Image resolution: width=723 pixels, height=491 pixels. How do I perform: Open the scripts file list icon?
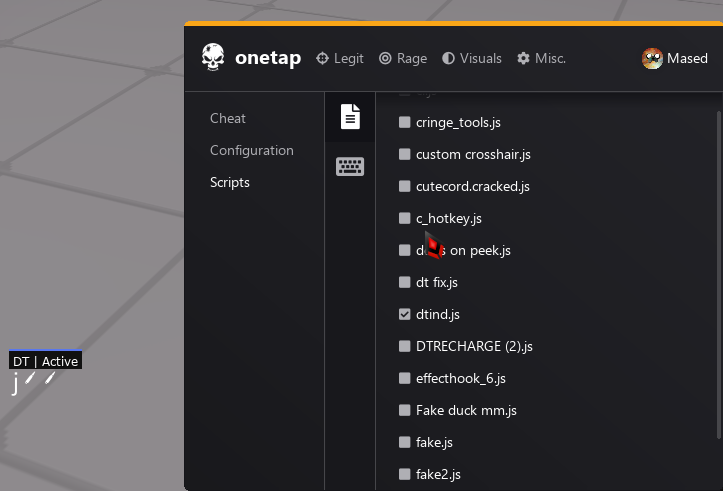click(350, 117)
